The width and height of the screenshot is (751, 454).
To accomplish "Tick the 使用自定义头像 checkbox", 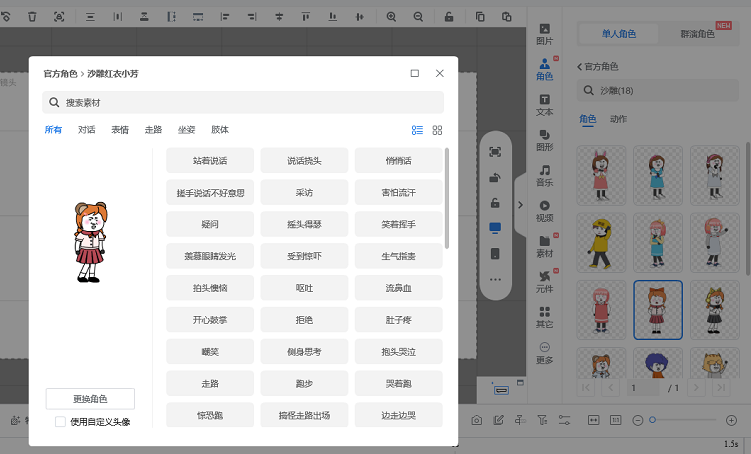I will [x=60, y=422].
